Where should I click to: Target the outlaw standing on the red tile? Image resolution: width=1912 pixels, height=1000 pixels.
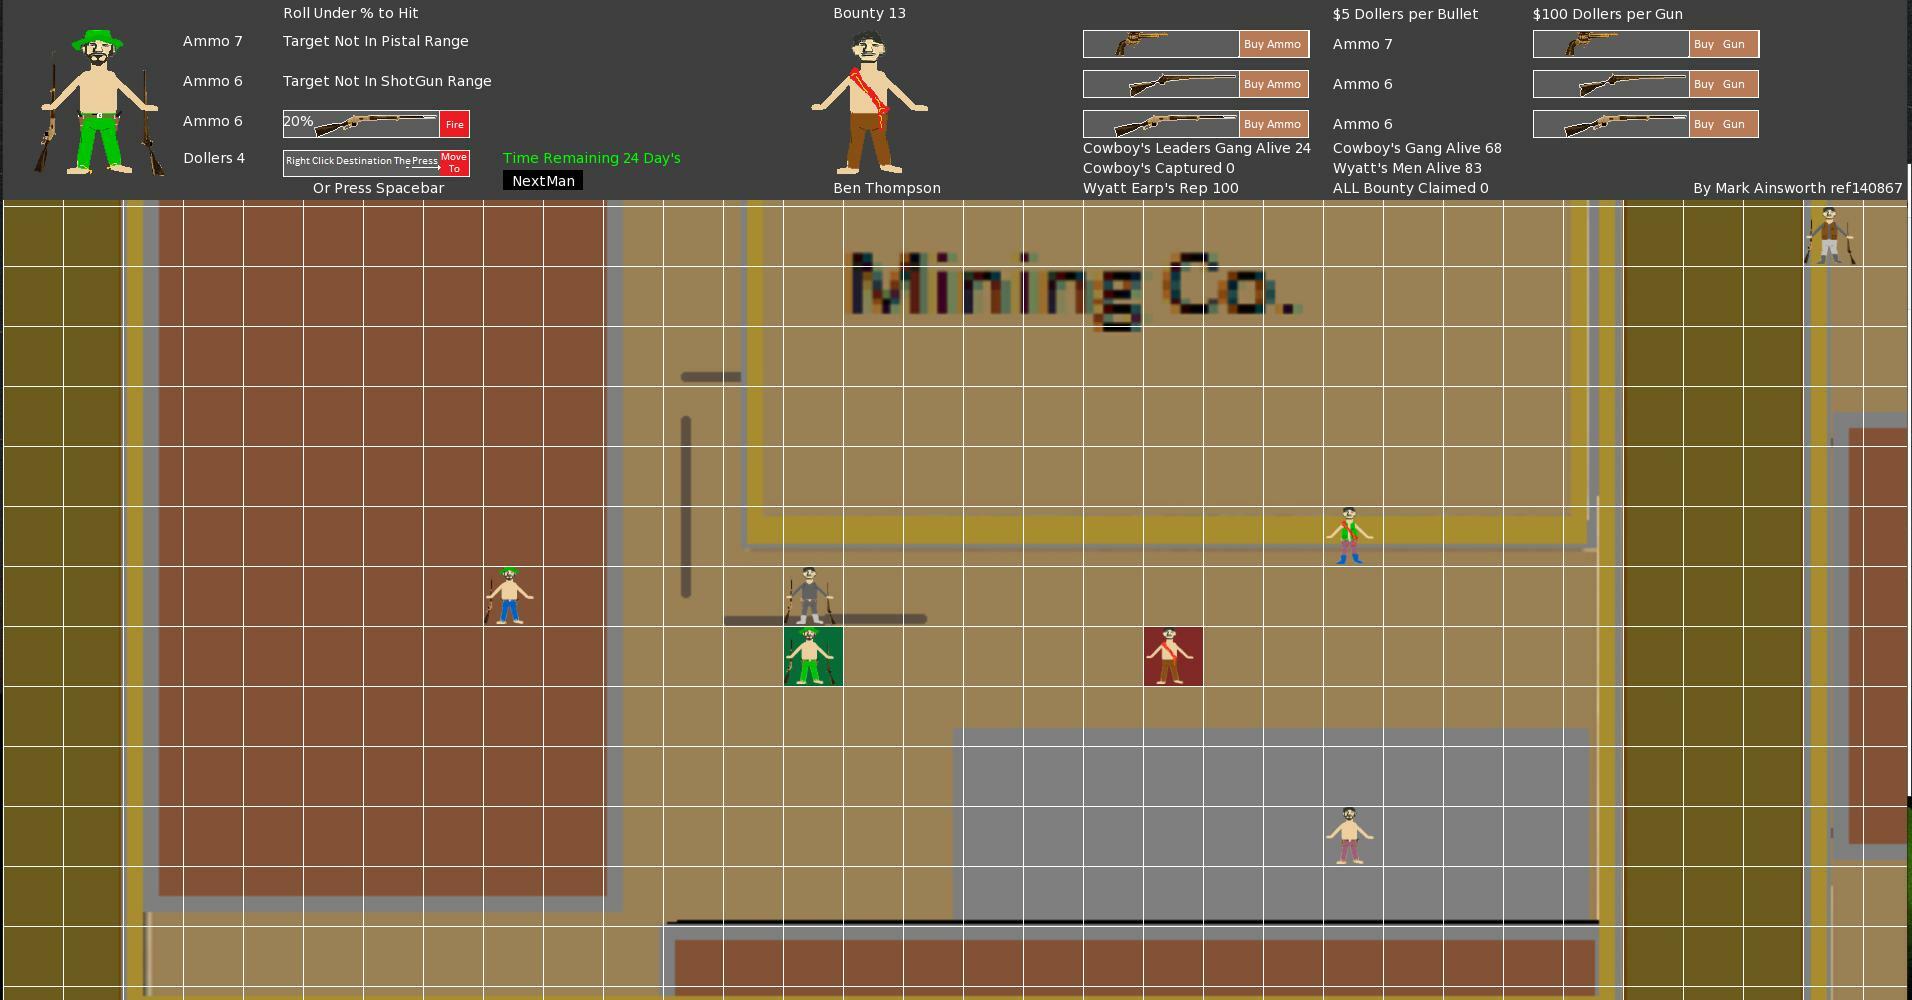pyautogui.click(x=1172, y=657)
